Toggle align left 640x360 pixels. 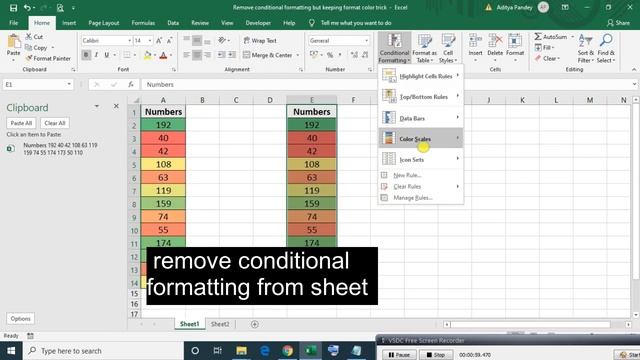click(187, 55)
